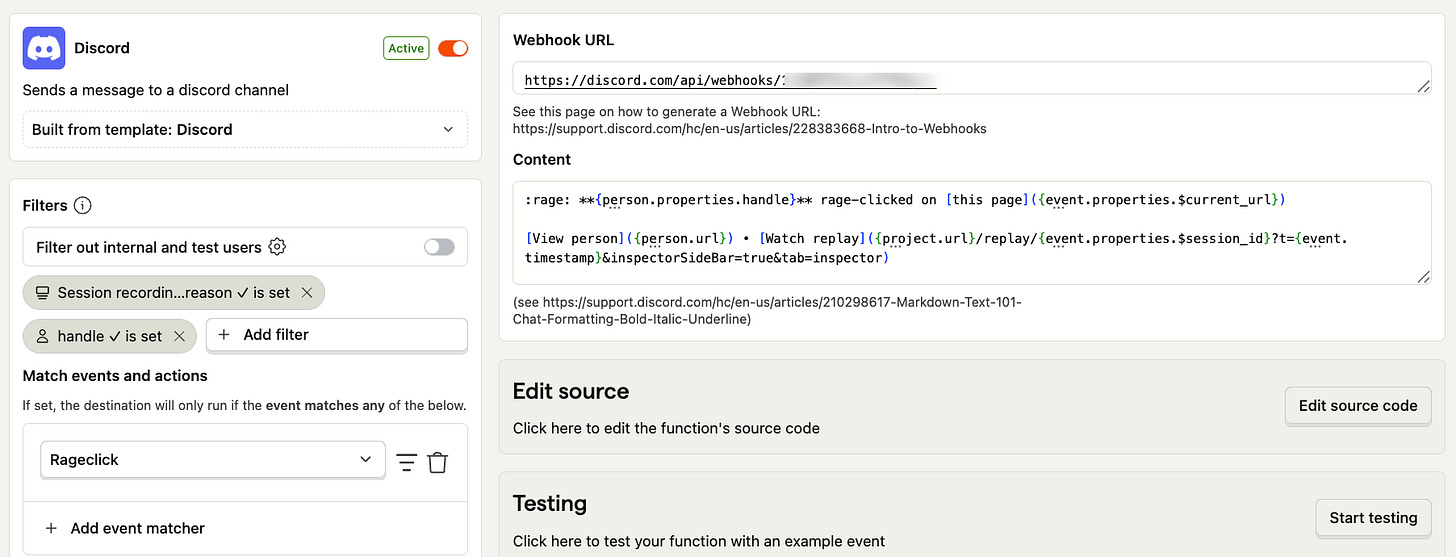Click the Session recording reason filter chip
The width and height of the screenshot is (1456, 557).
pos(163,293)
